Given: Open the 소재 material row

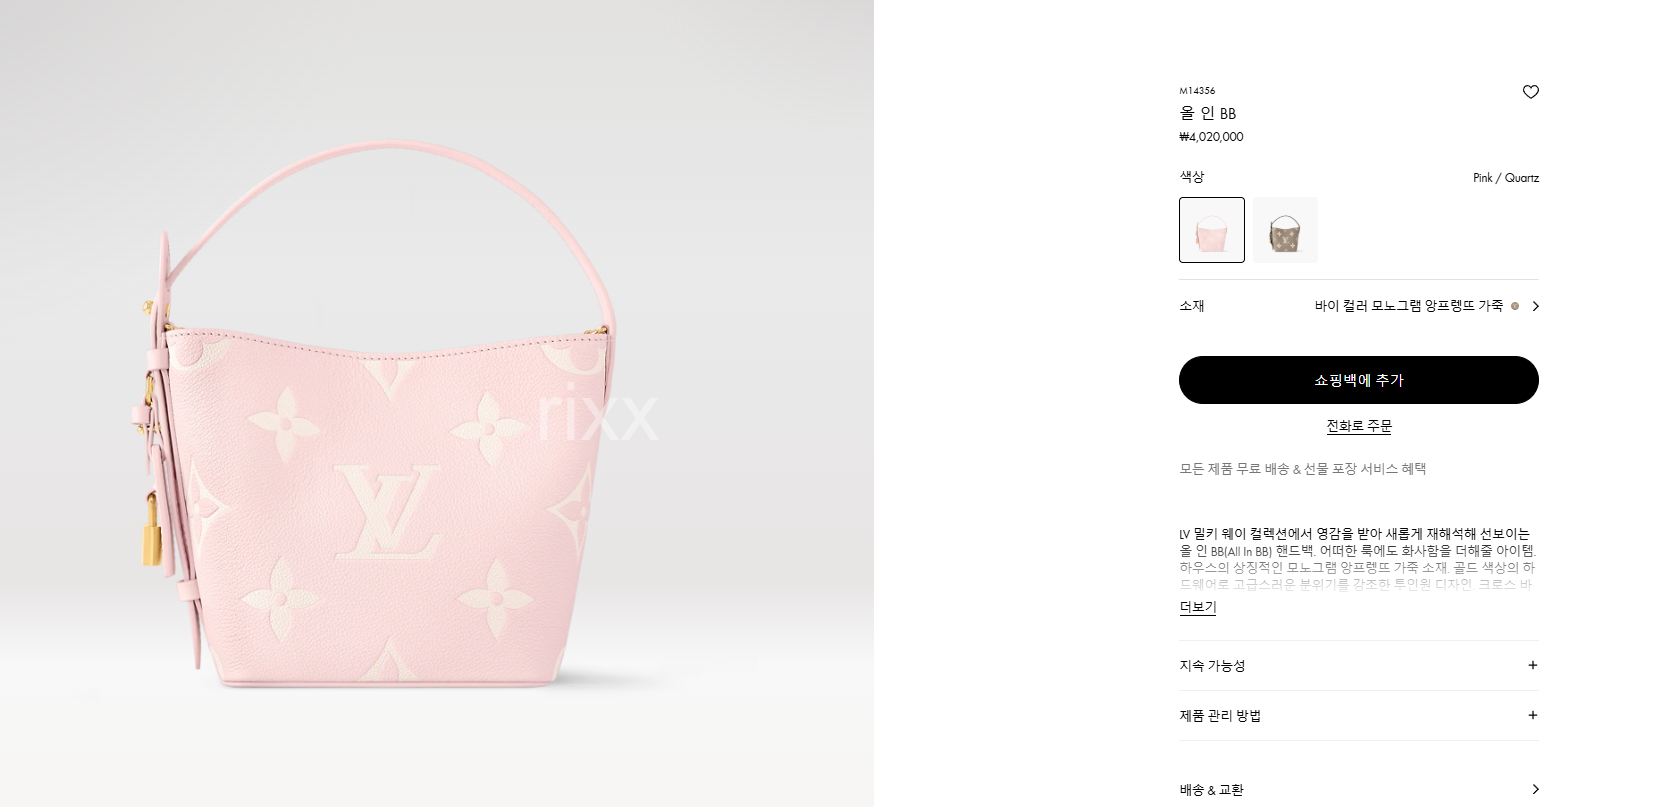Looking at the screenshot, I should pyautogui.click(x=1358, y=306).
